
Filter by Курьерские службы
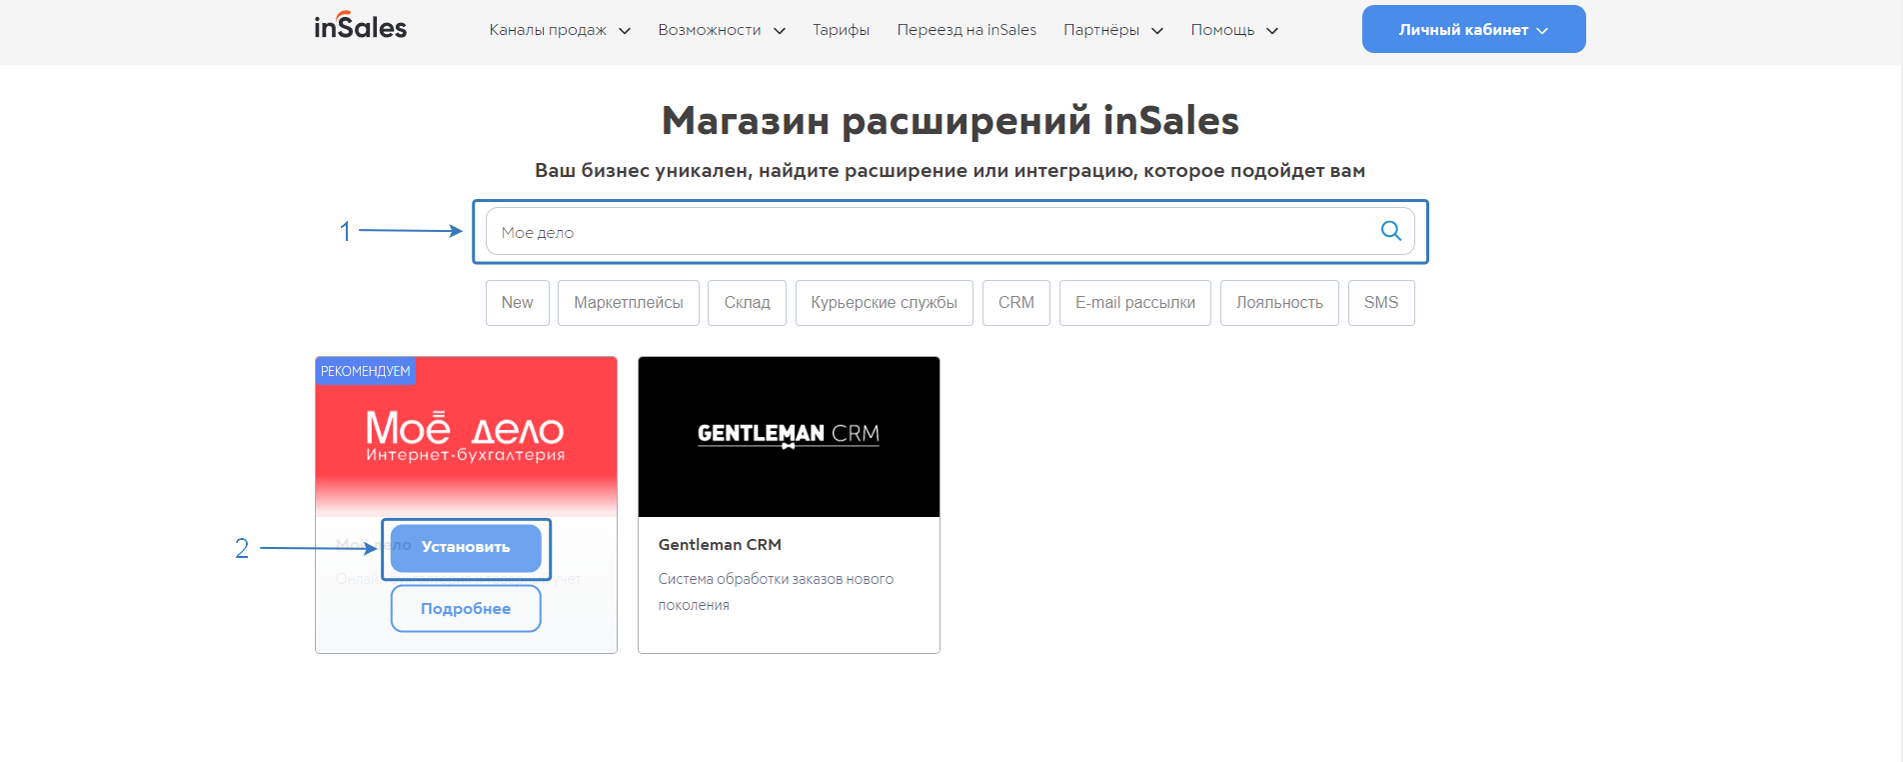[884, 302]
